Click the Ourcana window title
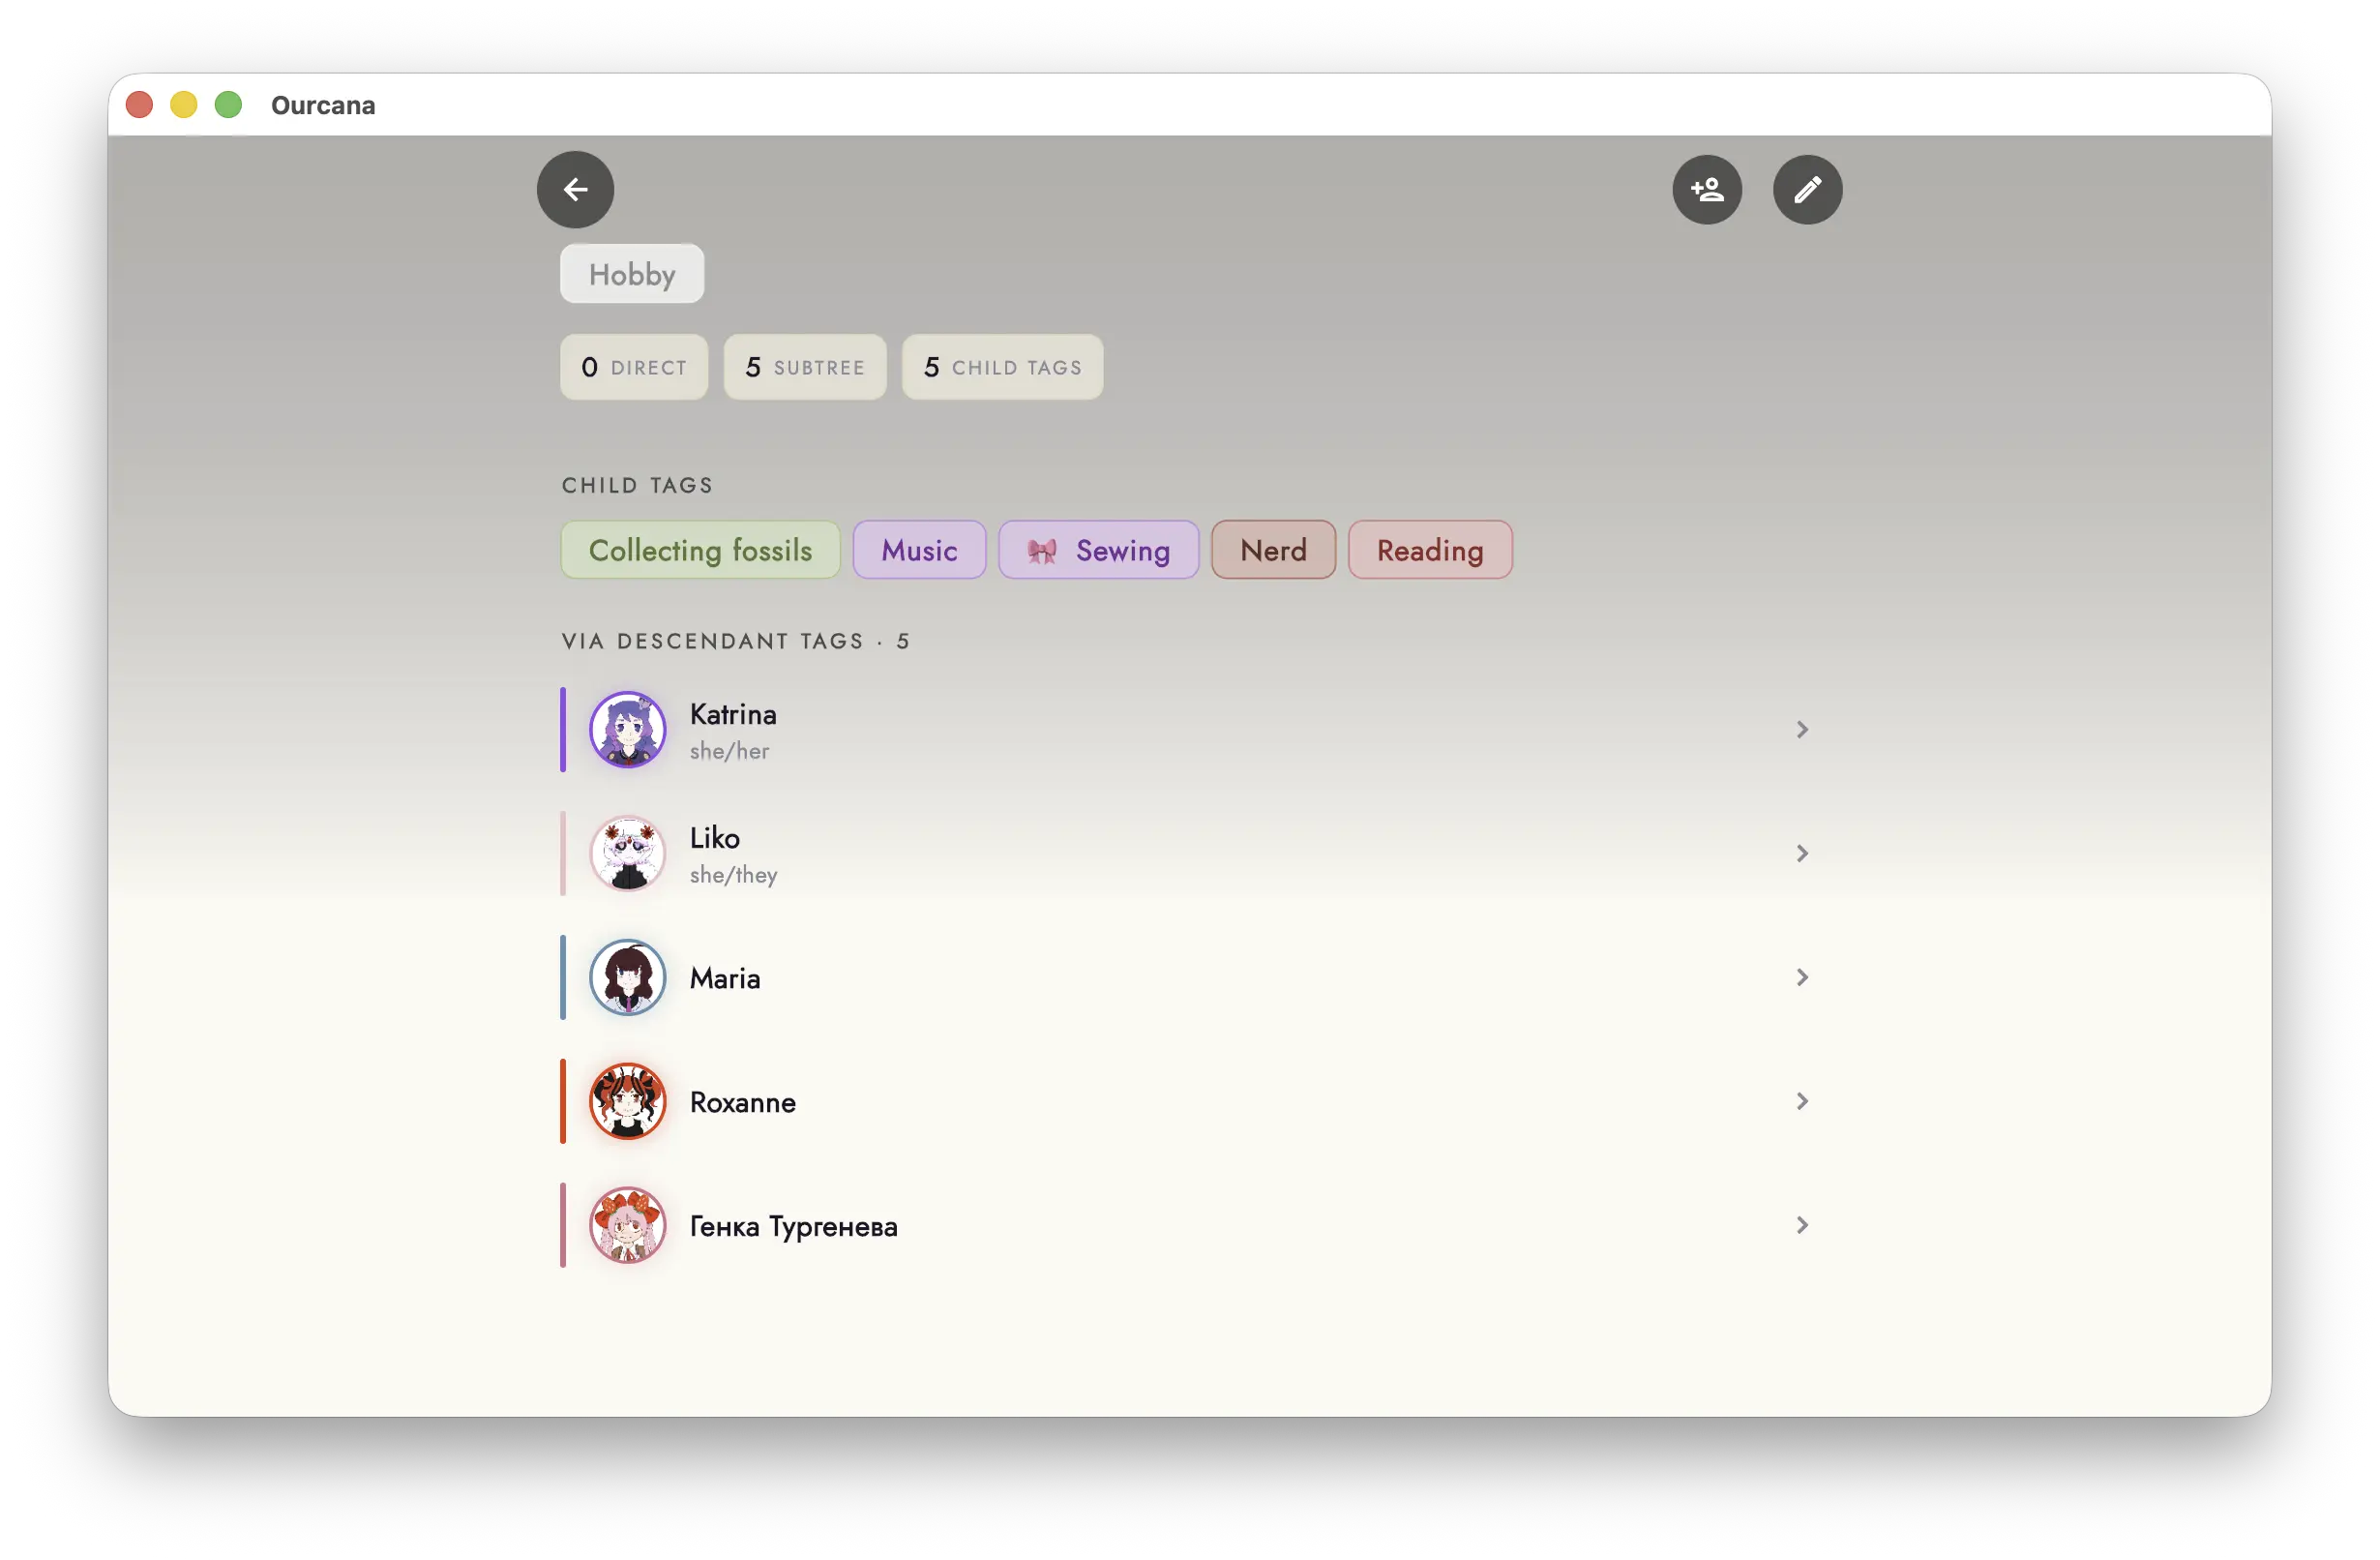The image size is (2380, 1560). (323, 105)
